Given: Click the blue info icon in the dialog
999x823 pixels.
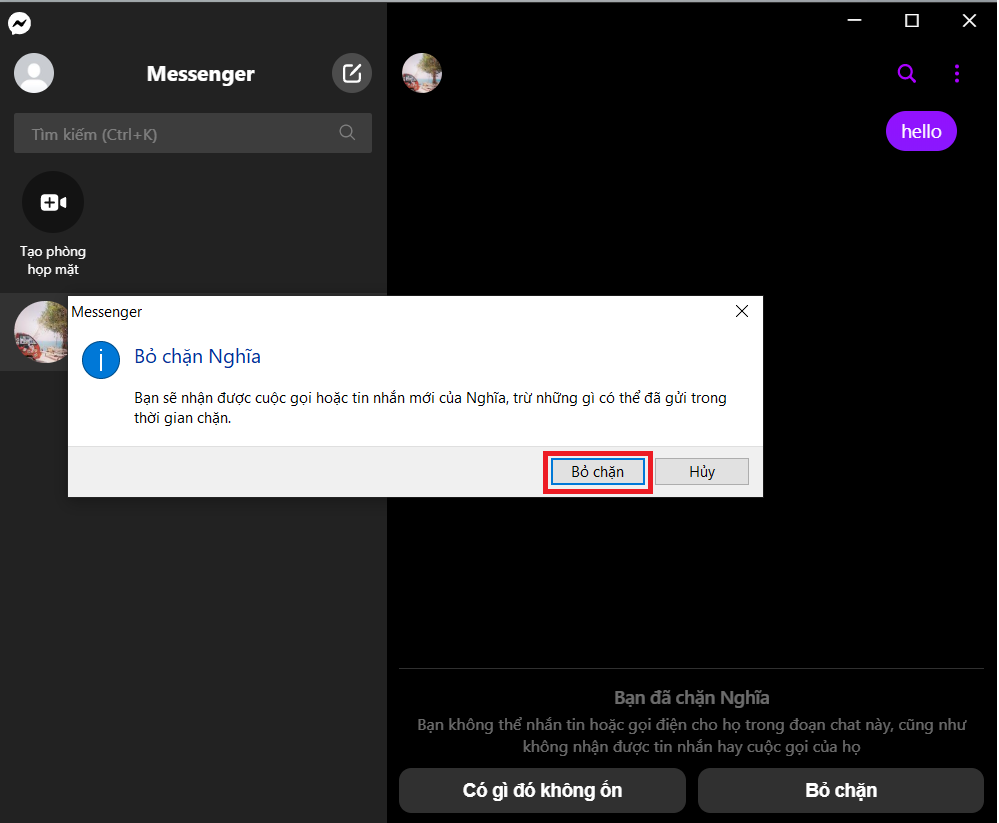Looking at the screenshot, I should (x=100, y=360).
